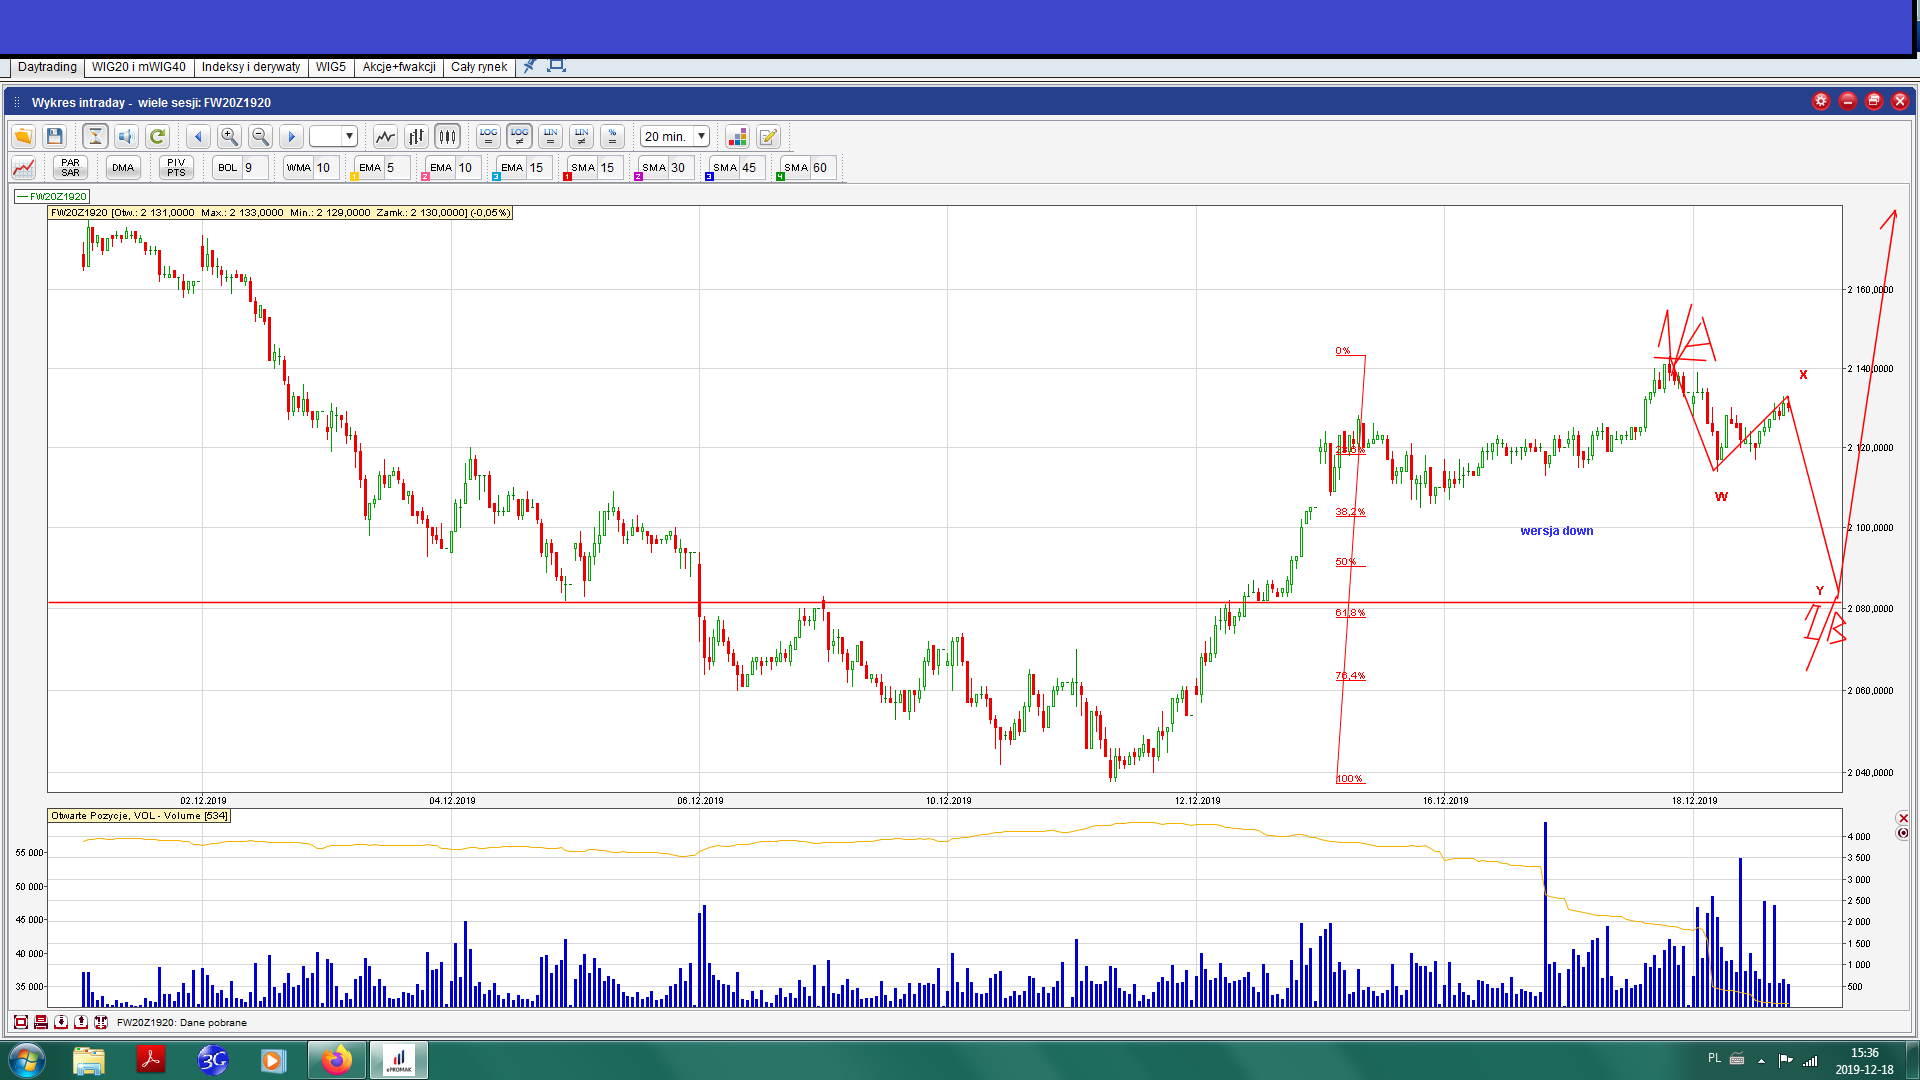
Task: Click the green refresh arrow icon
Action: [x=157, y=136]
